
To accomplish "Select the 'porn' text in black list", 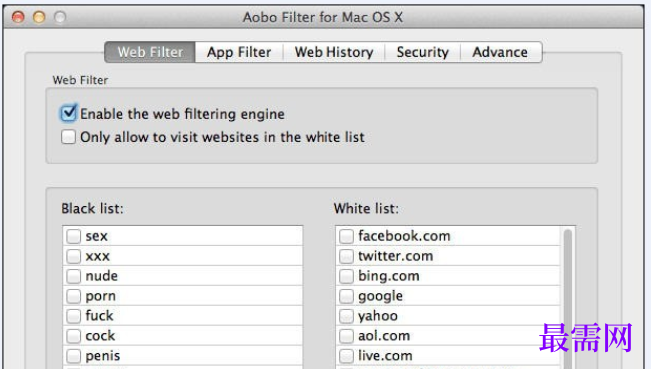I will click(100, 296).
